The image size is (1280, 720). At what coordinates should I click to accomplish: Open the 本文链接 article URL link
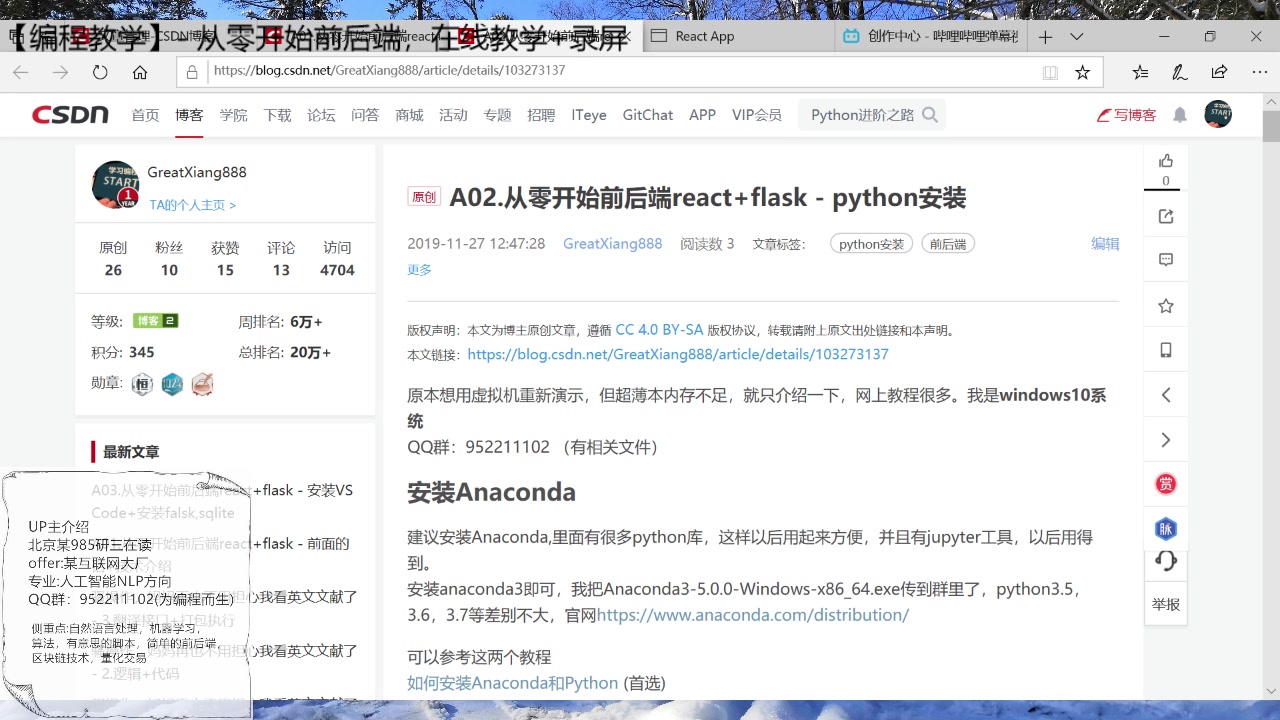point(678,354)
